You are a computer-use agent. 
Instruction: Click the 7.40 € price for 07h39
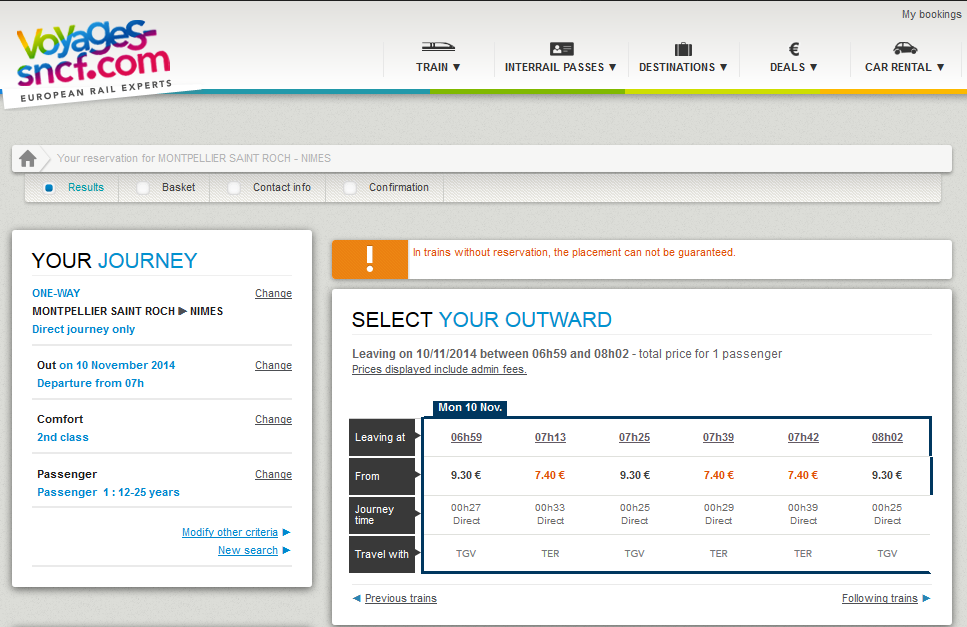pyautogui.click(x=718, y=475)
